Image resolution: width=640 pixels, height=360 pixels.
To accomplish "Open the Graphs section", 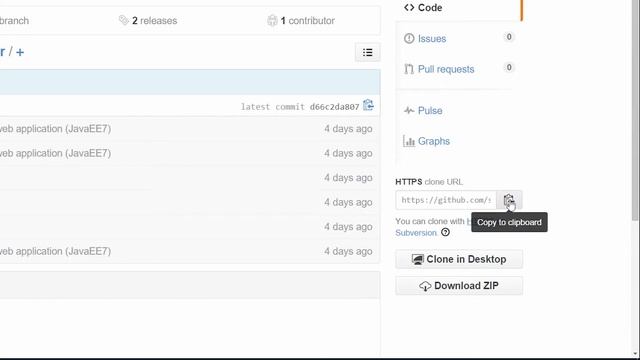I will click(433, 141).
